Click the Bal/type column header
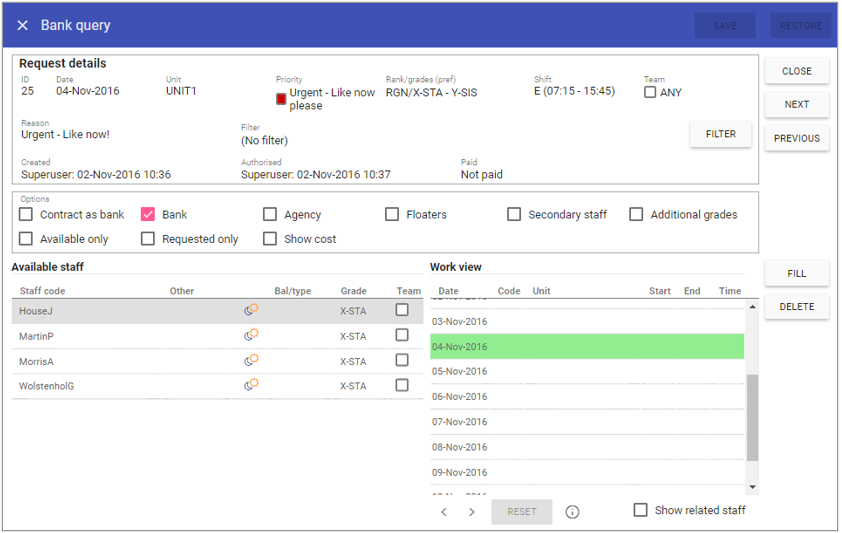842x533 pixels. (x=293, y=291)
